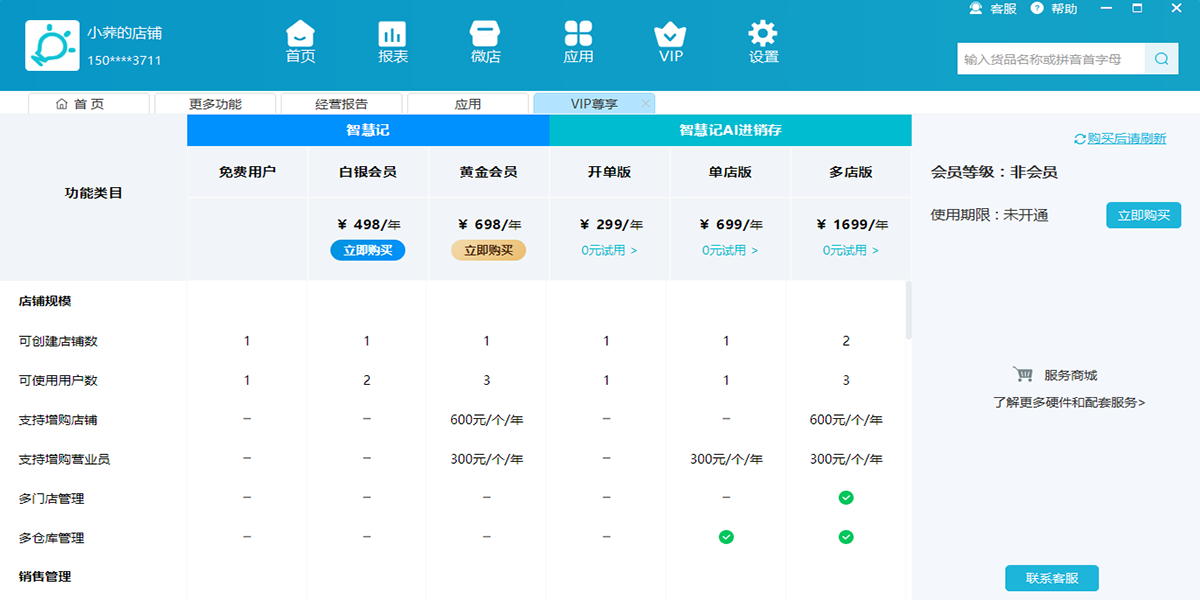This screenshot has height=600, width=1200.
Task: Switch to the 更多功能 tab
Action: click(x=214, y=104)
